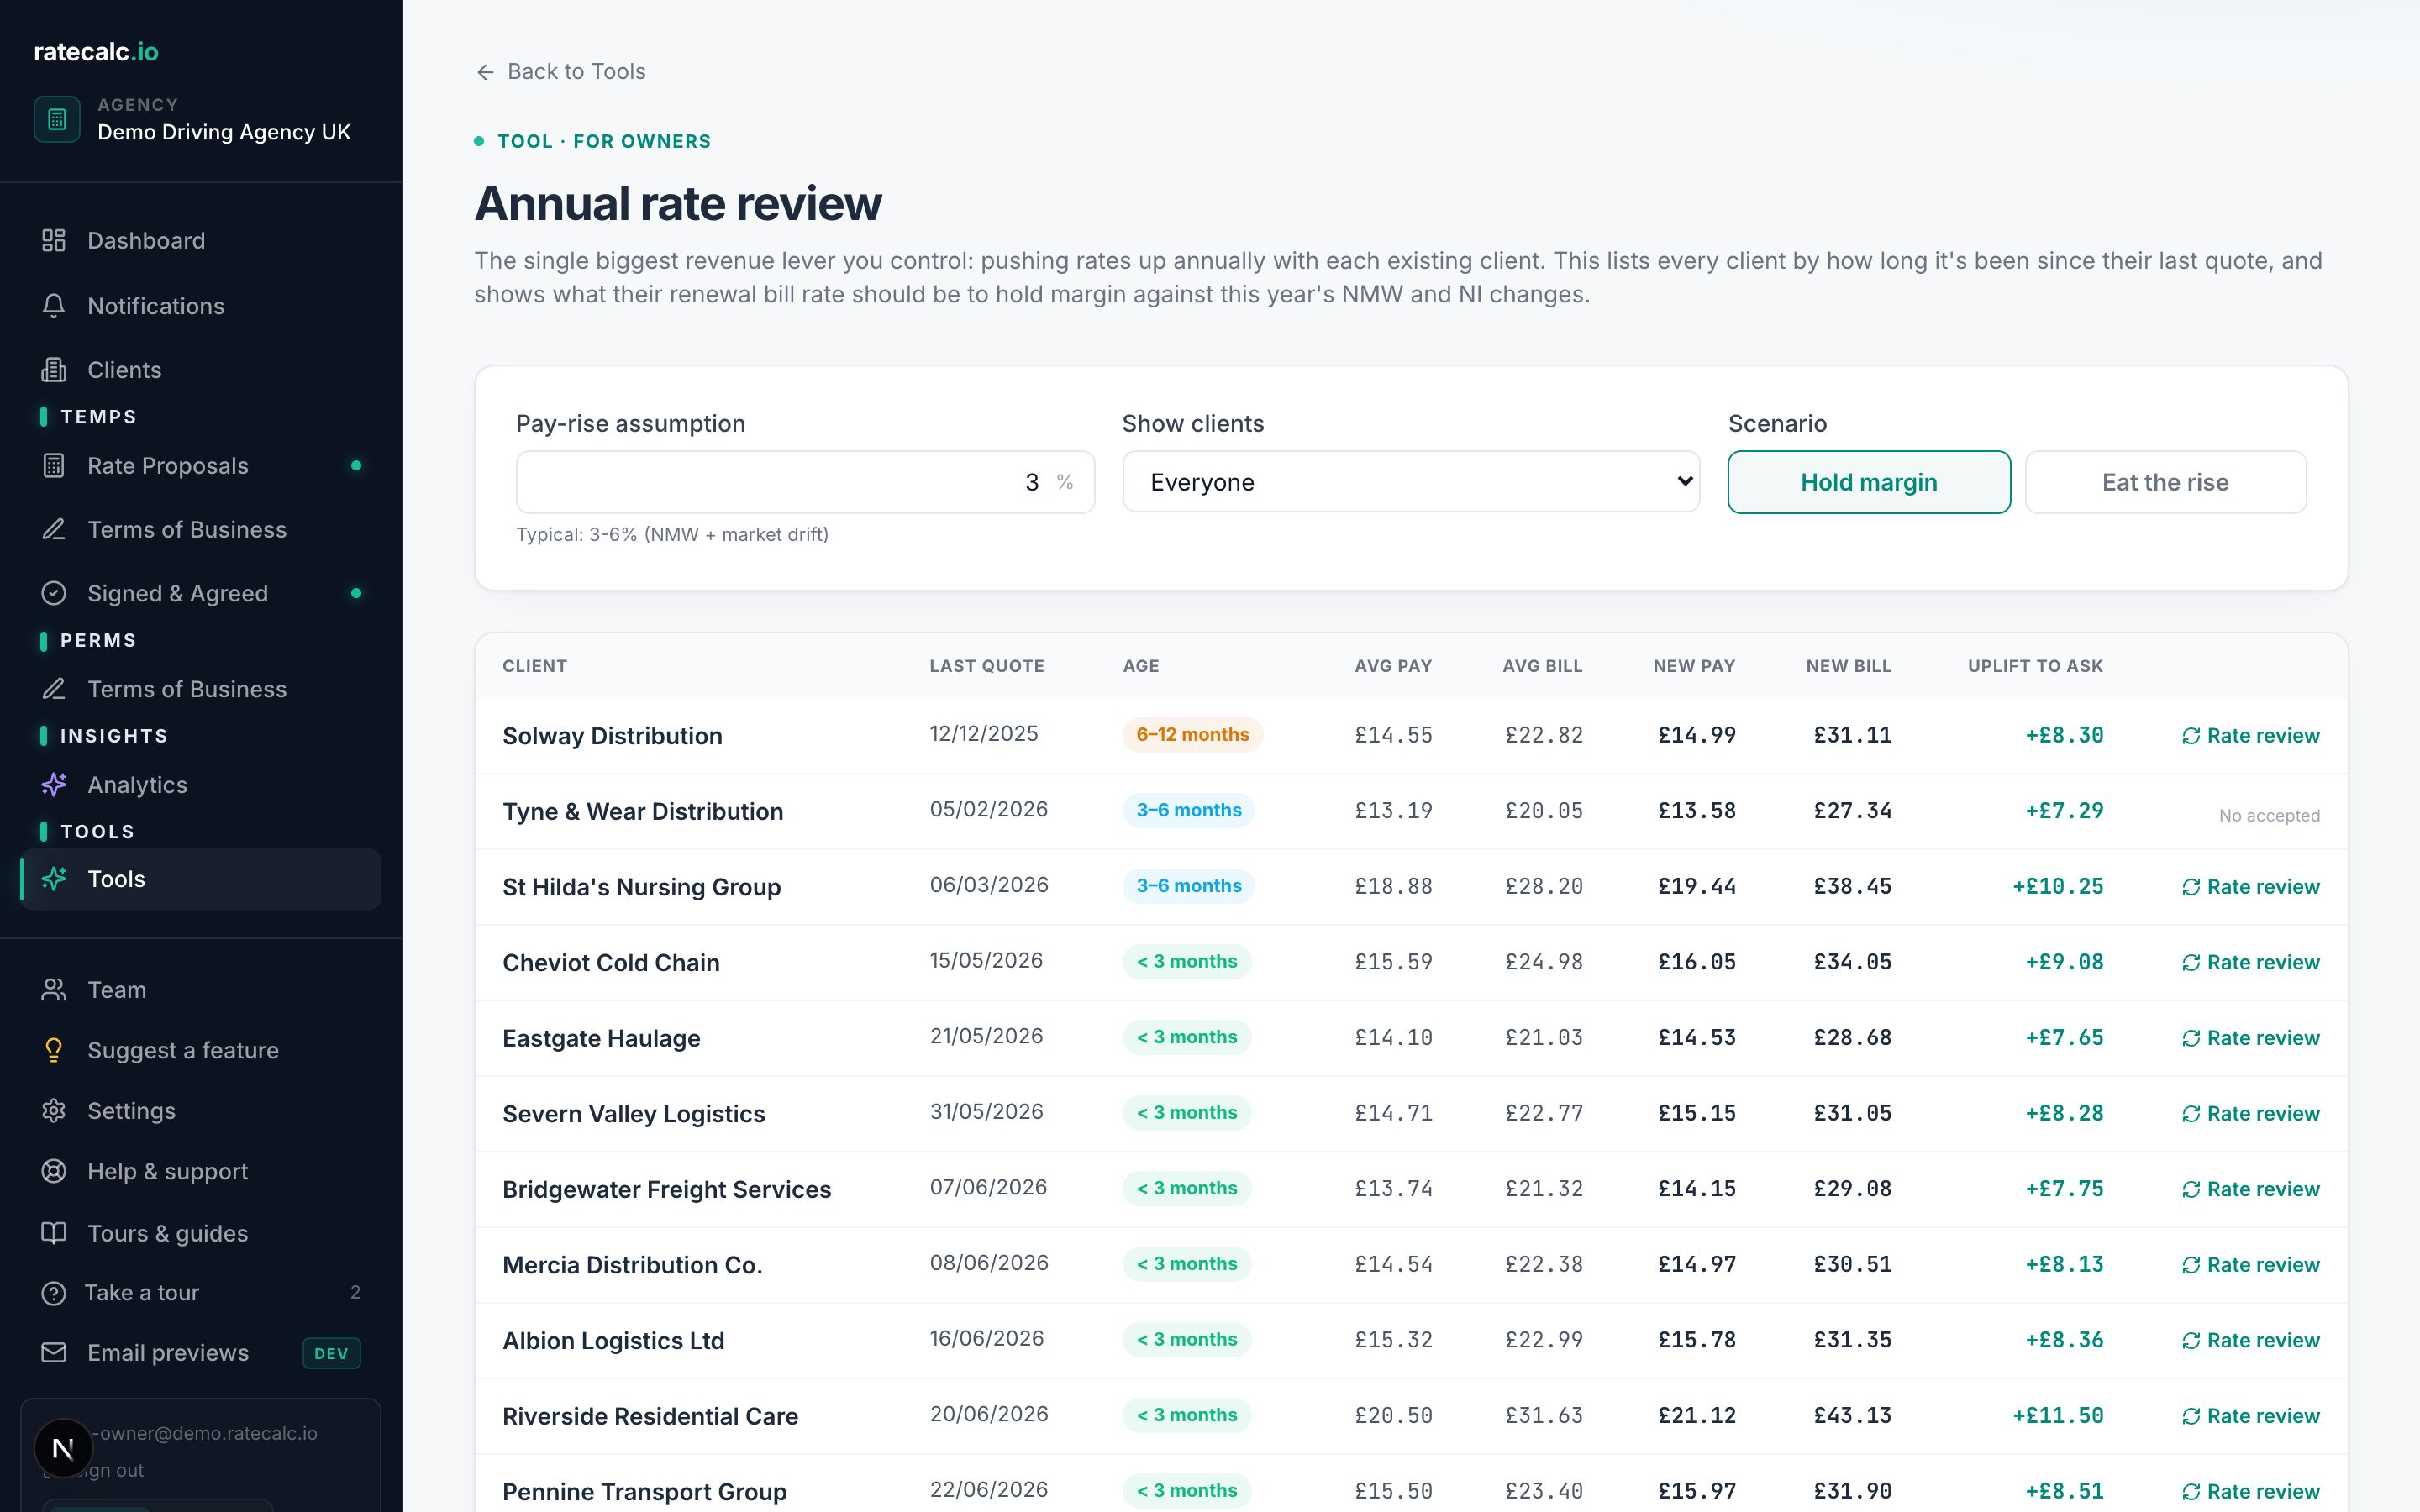Click the Clients building icon
2420x1512 pixels.
(x=54, y=370)
